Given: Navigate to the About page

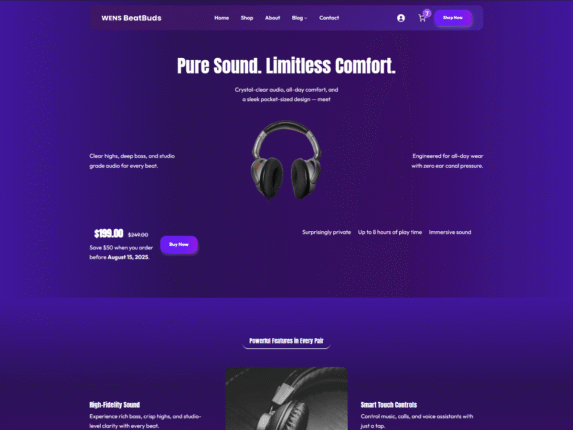Looking at the screenshot, I should coord(273,18).
